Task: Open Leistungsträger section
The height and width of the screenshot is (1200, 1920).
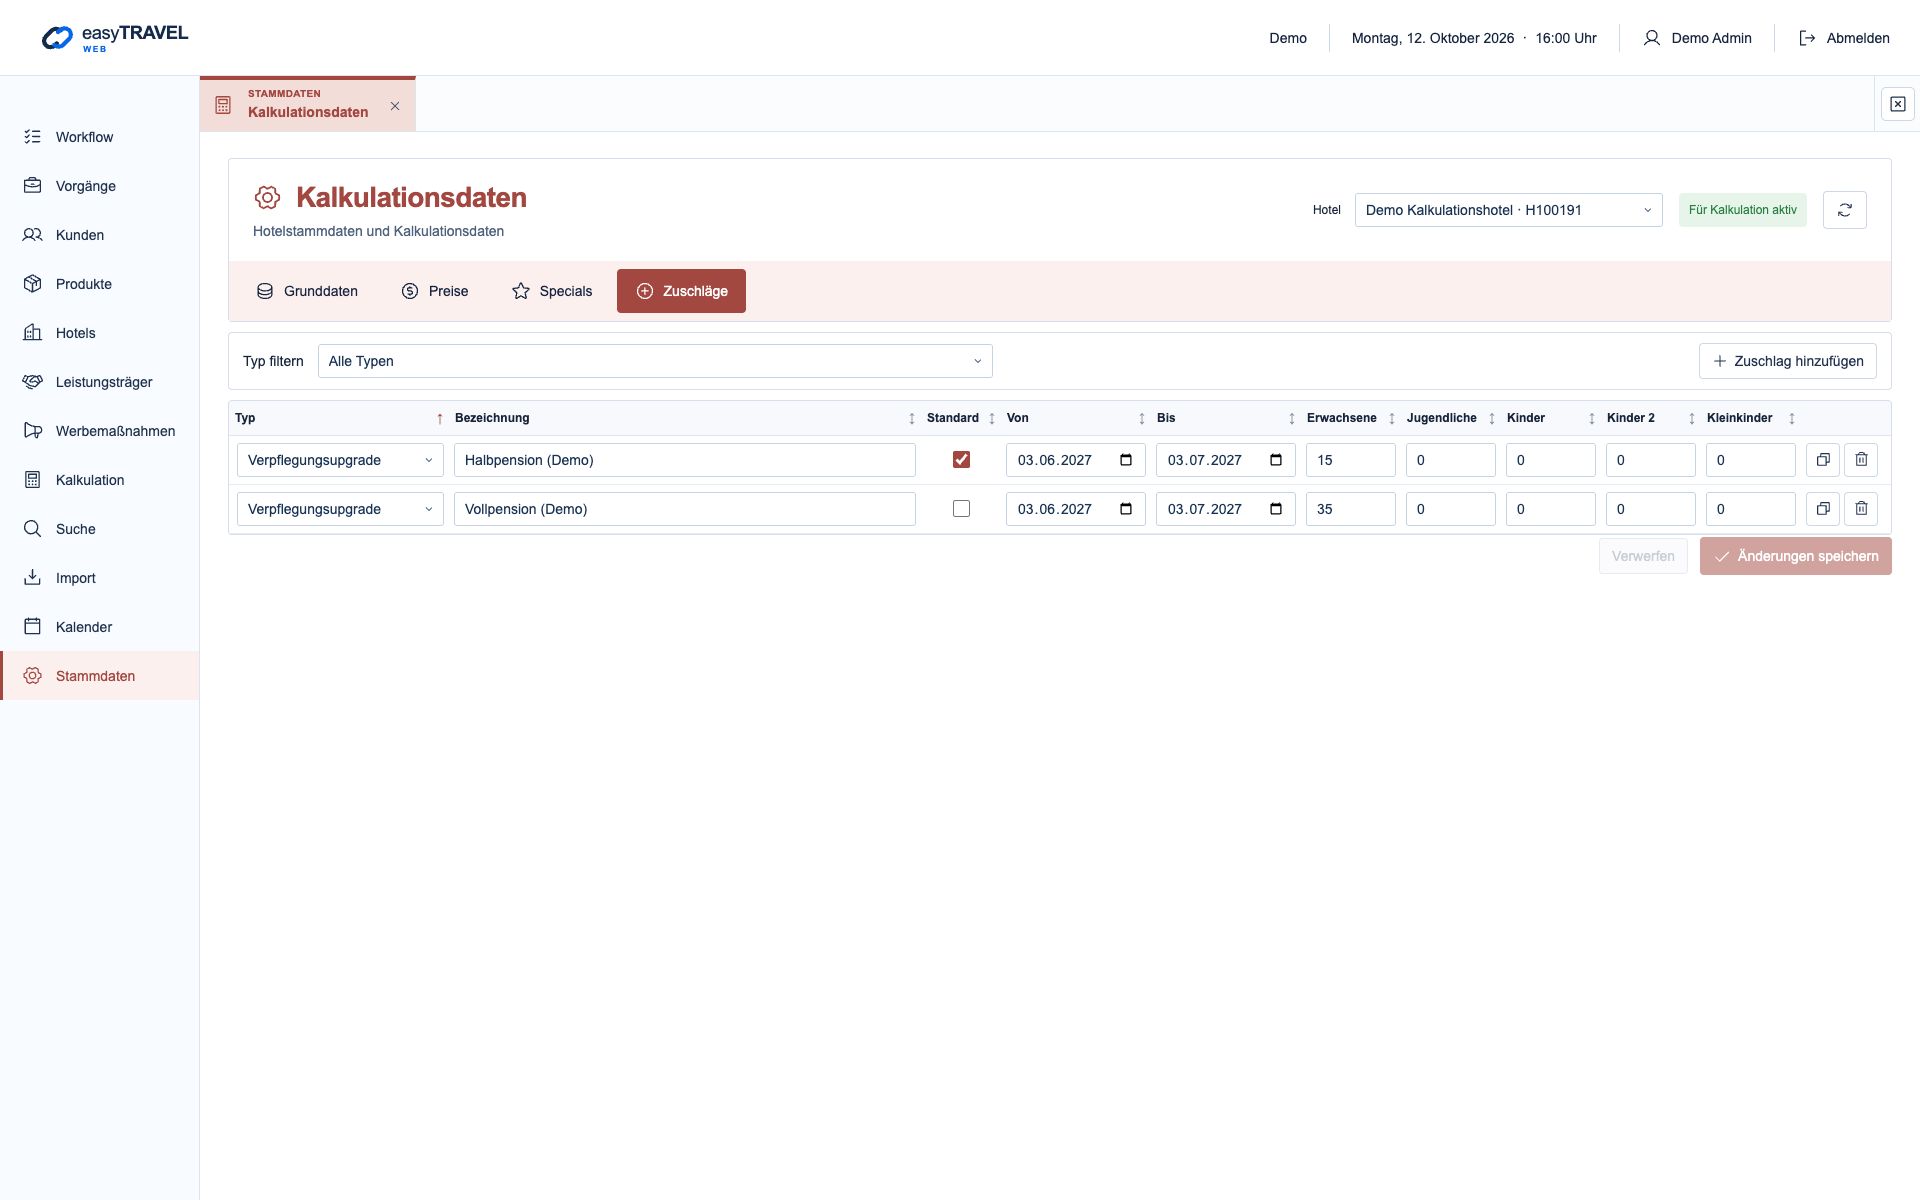Action: click(100, 382)
